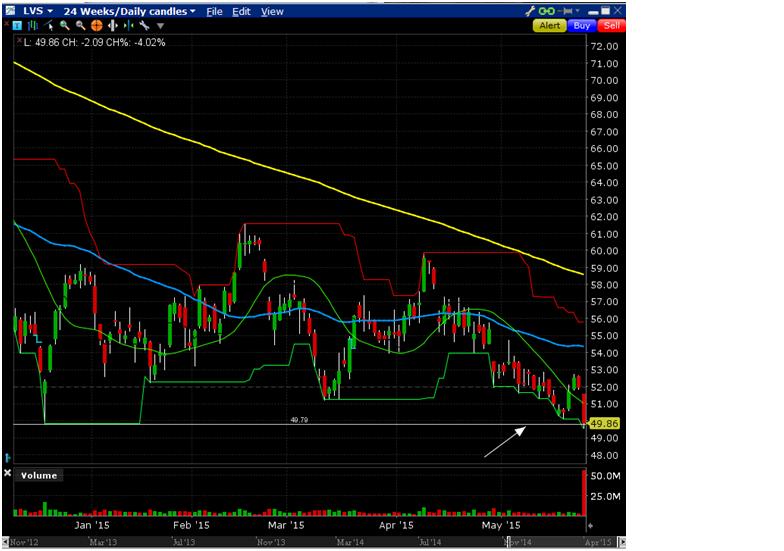Click the zoom out magnifier icon

81,25
